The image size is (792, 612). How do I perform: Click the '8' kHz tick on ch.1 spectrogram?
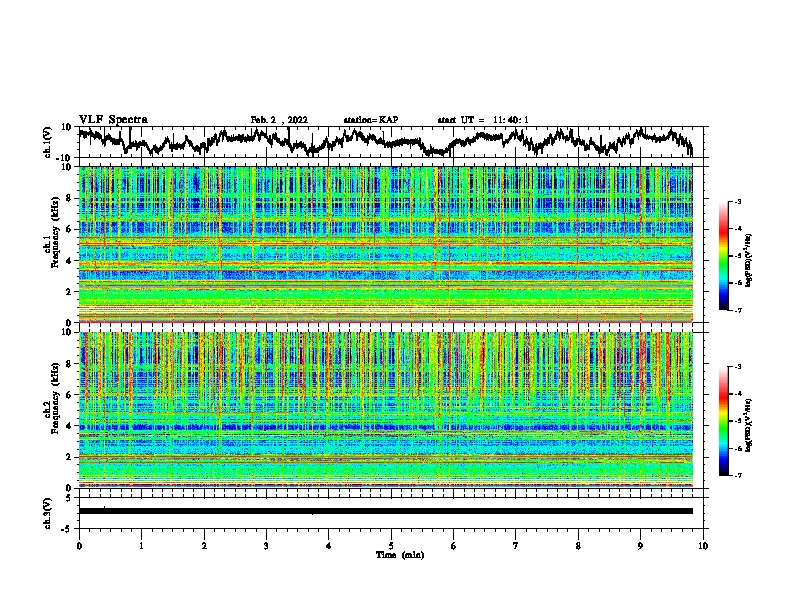click(x=70, y=198)
